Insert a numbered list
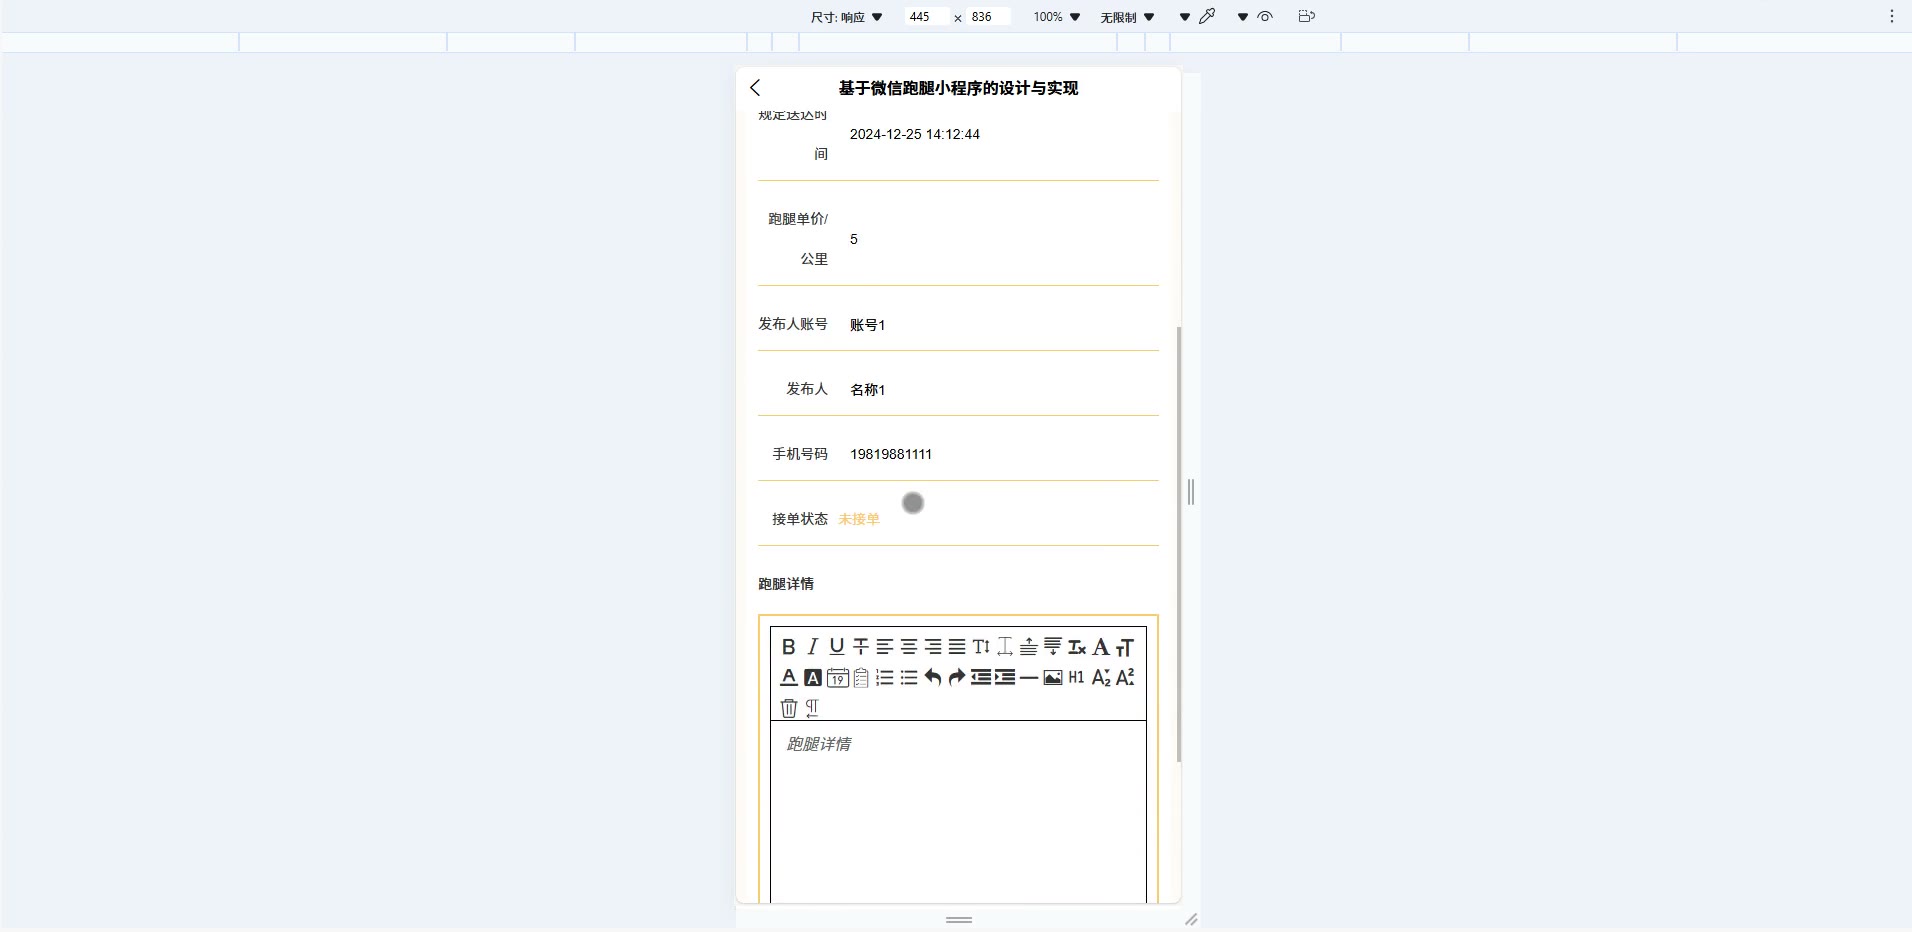This screenshot has width=1912, height=932. tap(885, 678)
